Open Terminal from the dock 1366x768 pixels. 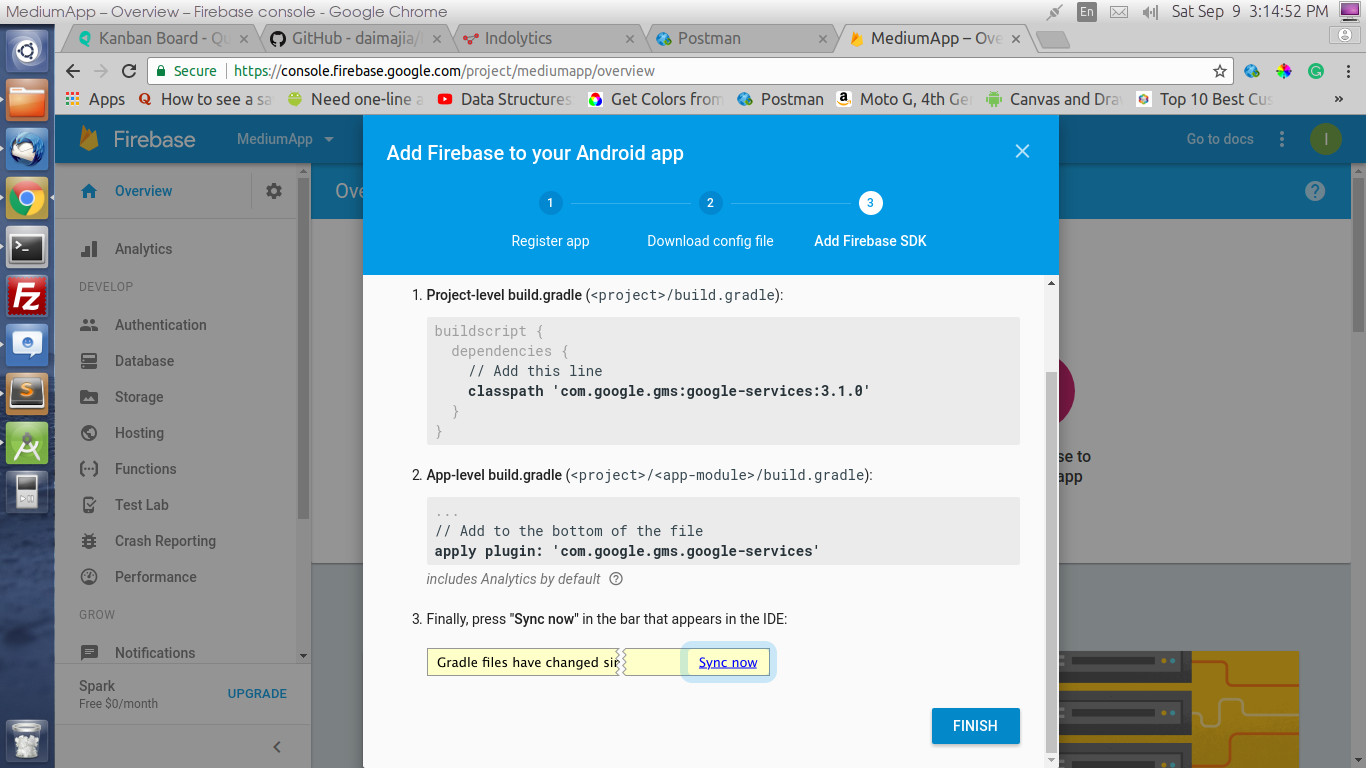(x=27, y=247)
